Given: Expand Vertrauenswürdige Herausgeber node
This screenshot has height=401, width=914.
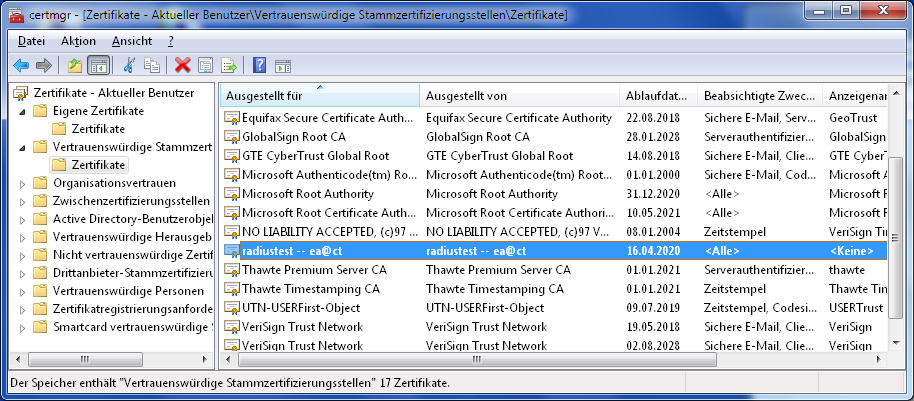Looking at the screenshot, I should point(22,238).
